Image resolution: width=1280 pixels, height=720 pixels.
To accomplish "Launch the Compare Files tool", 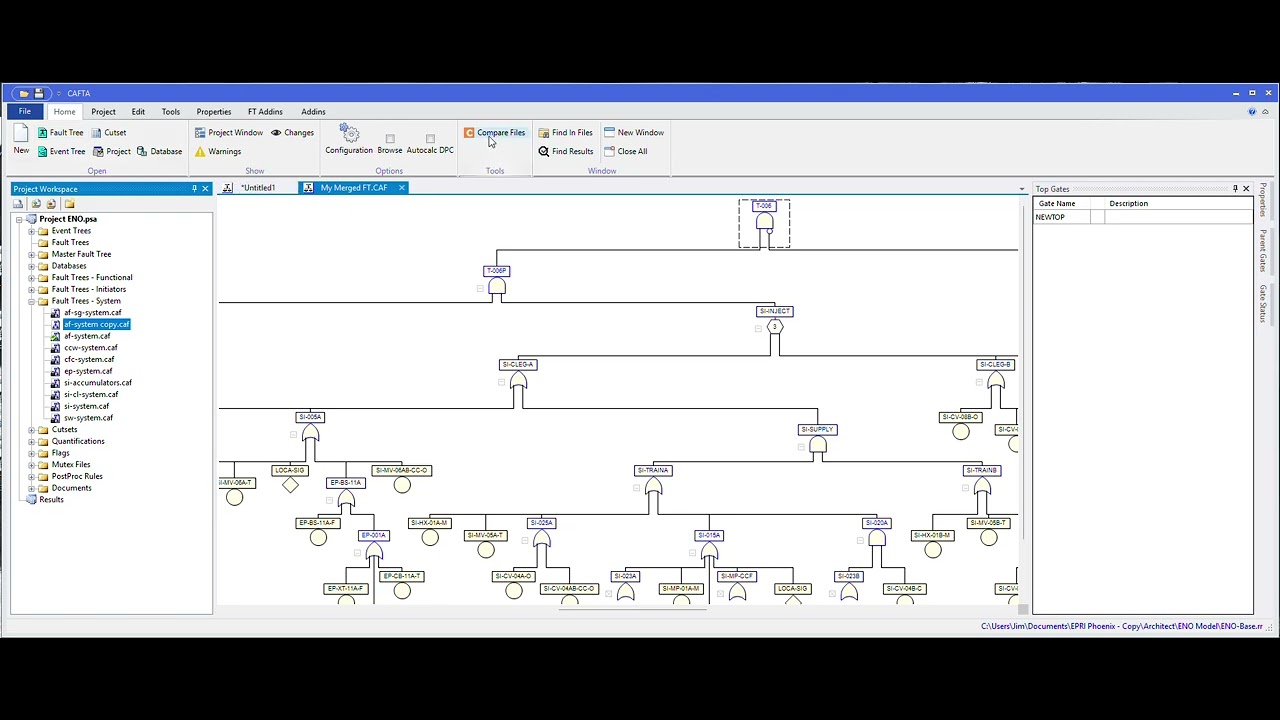I will [x=494, y=132].
